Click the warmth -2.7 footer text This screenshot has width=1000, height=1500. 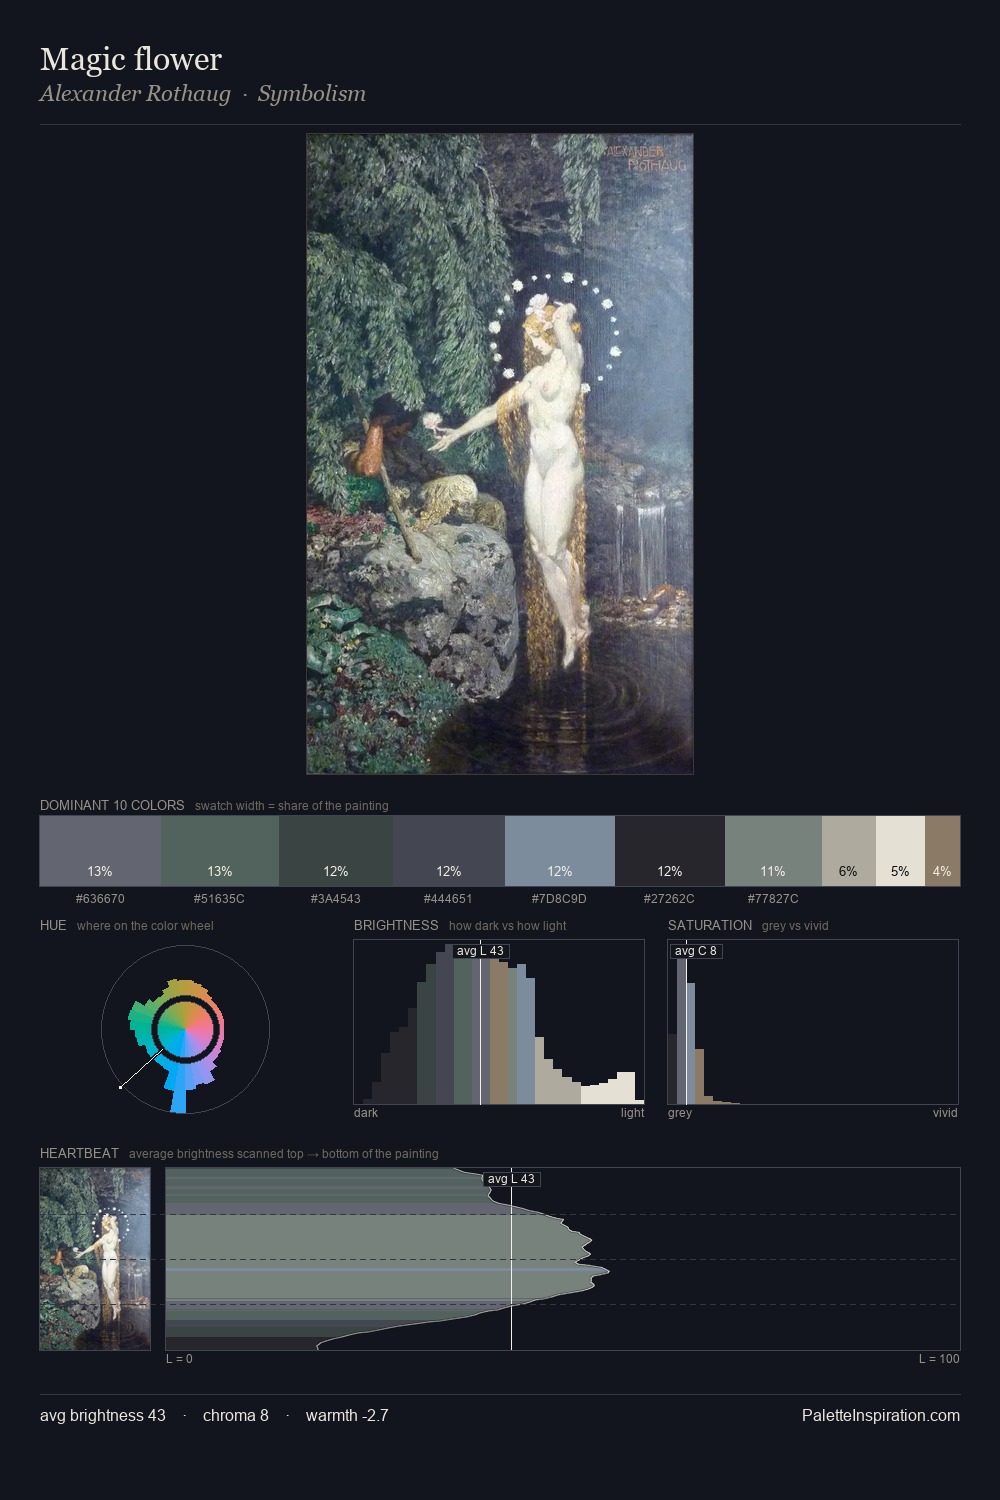tap(347, 1415)
